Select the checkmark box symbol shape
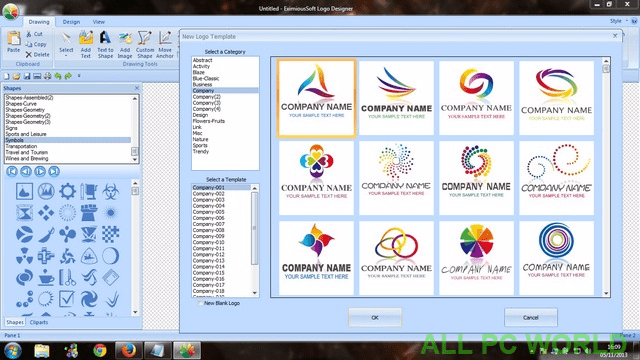Screen dimensions: 640x360 click(67, 299)
